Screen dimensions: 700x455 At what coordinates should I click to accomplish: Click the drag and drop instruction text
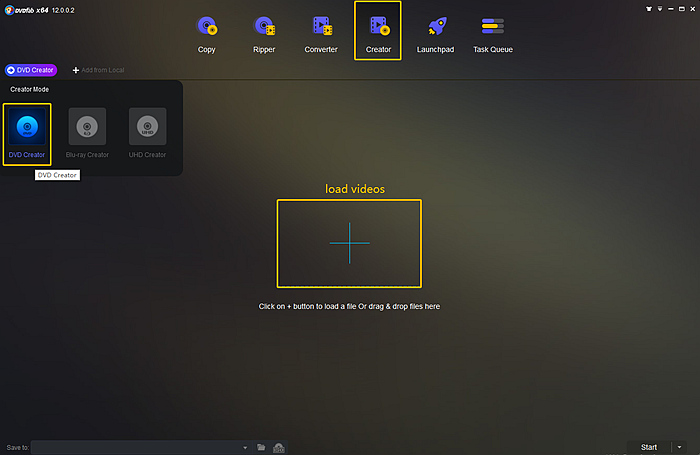[349, 306]
